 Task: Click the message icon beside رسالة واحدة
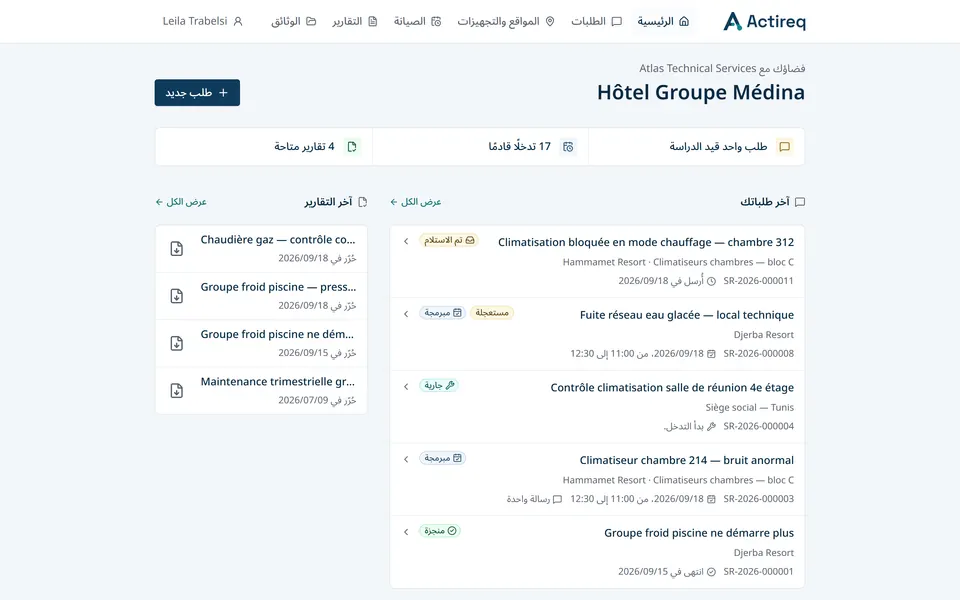(x=557, y=499)
